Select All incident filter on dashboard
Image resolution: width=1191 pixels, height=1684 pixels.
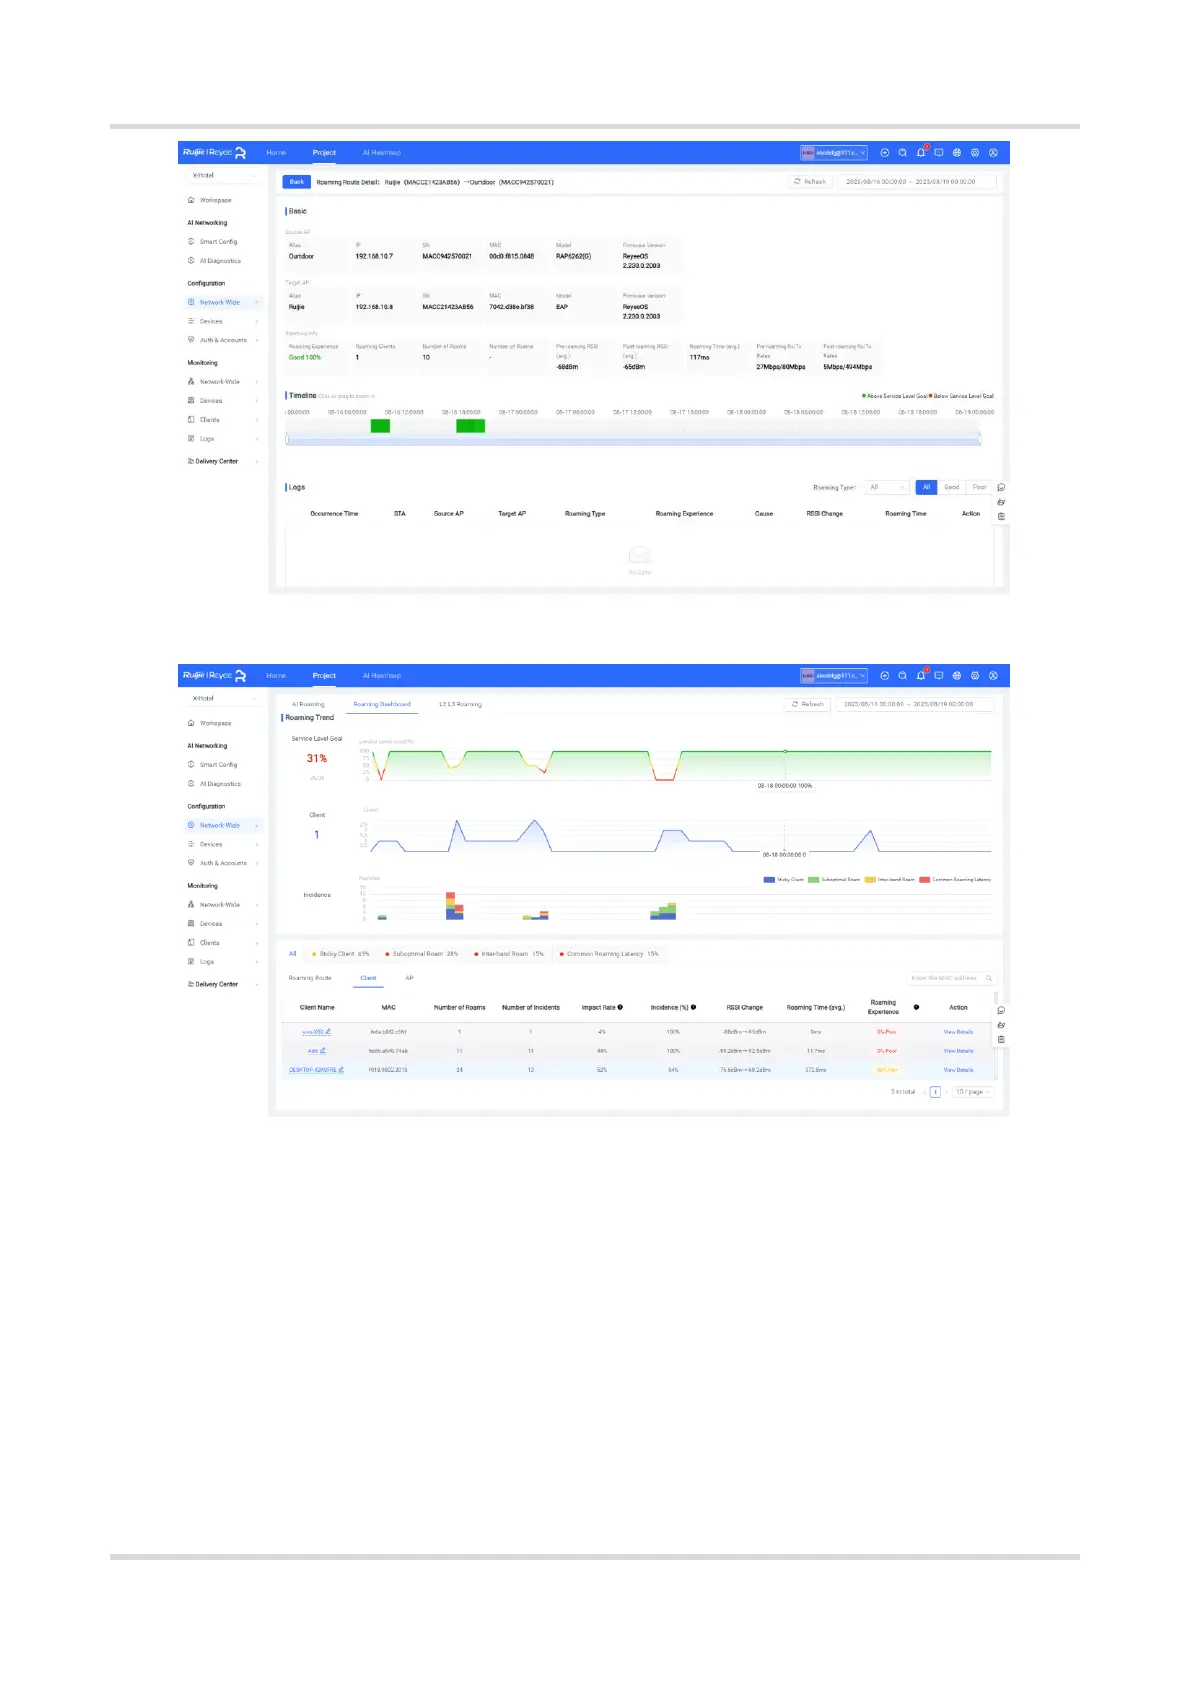point(293,954)
